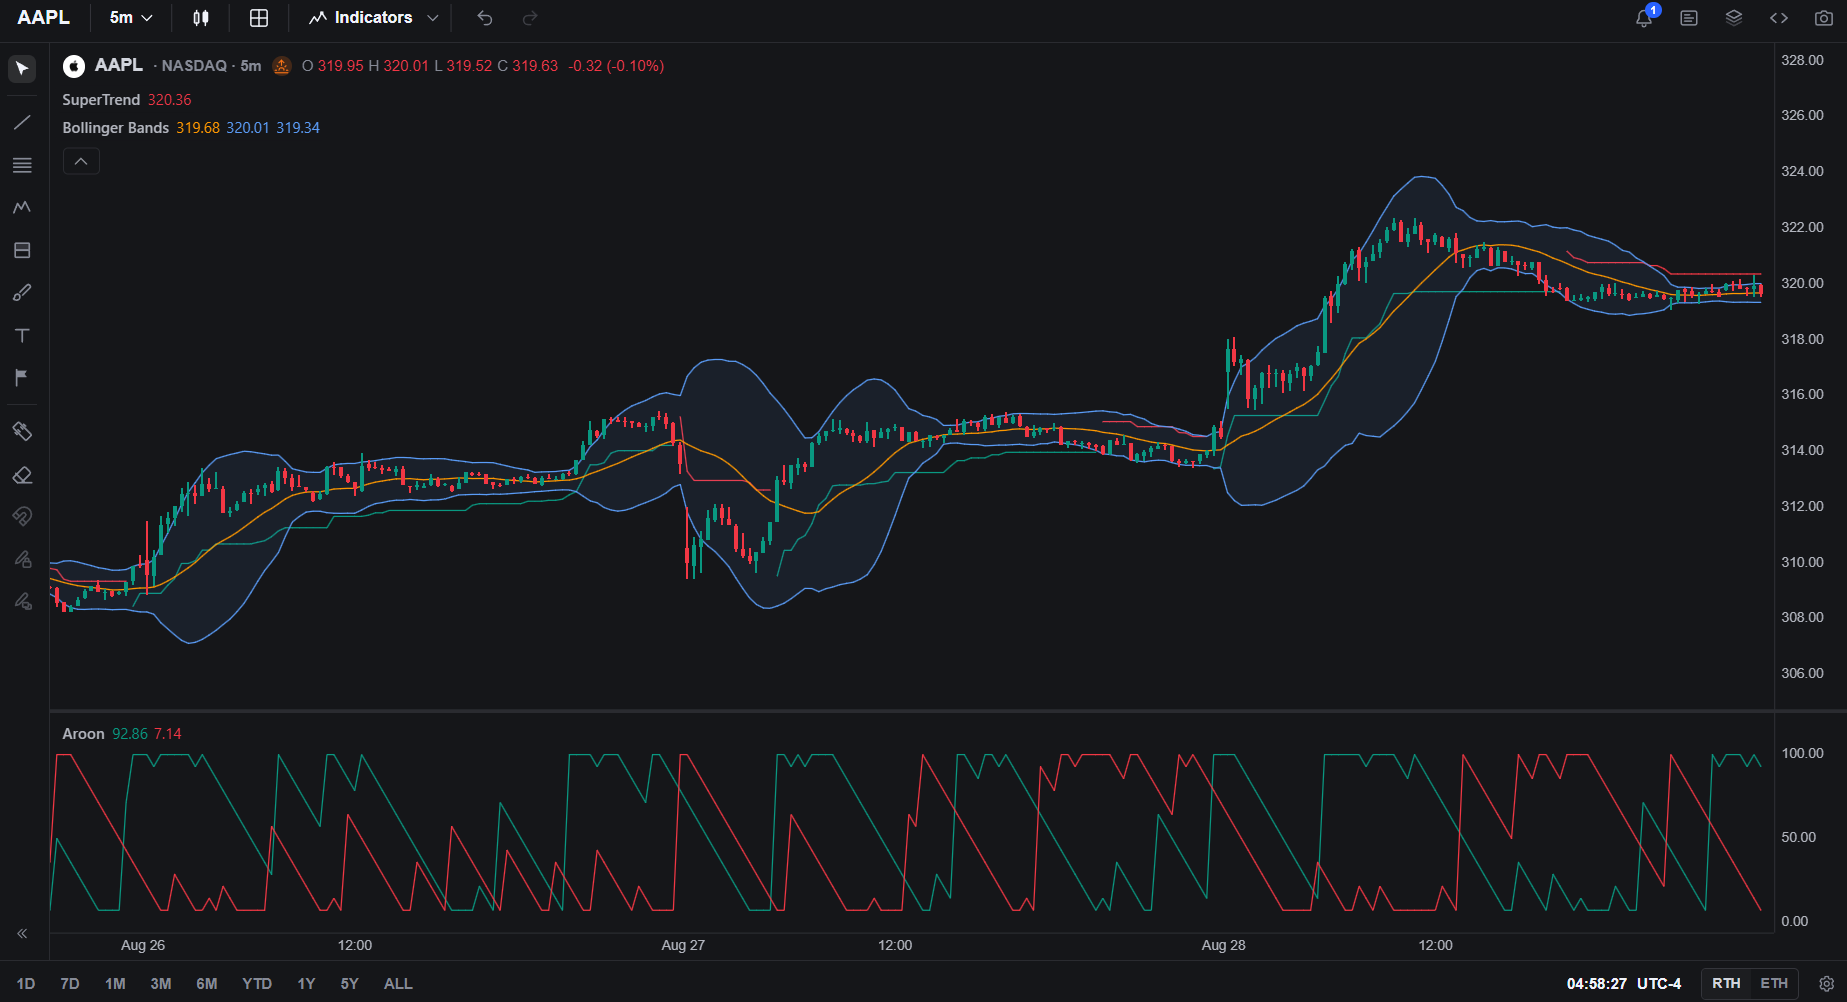Select the 5Y range tab
The height and width of the screenshot is (1002, 1847).
[349, 984]
